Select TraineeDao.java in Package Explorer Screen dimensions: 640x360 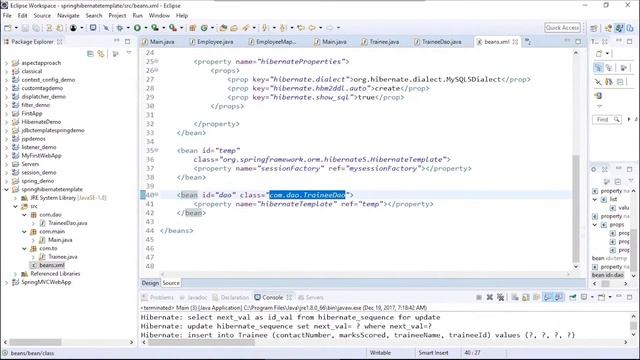point(63,223)
